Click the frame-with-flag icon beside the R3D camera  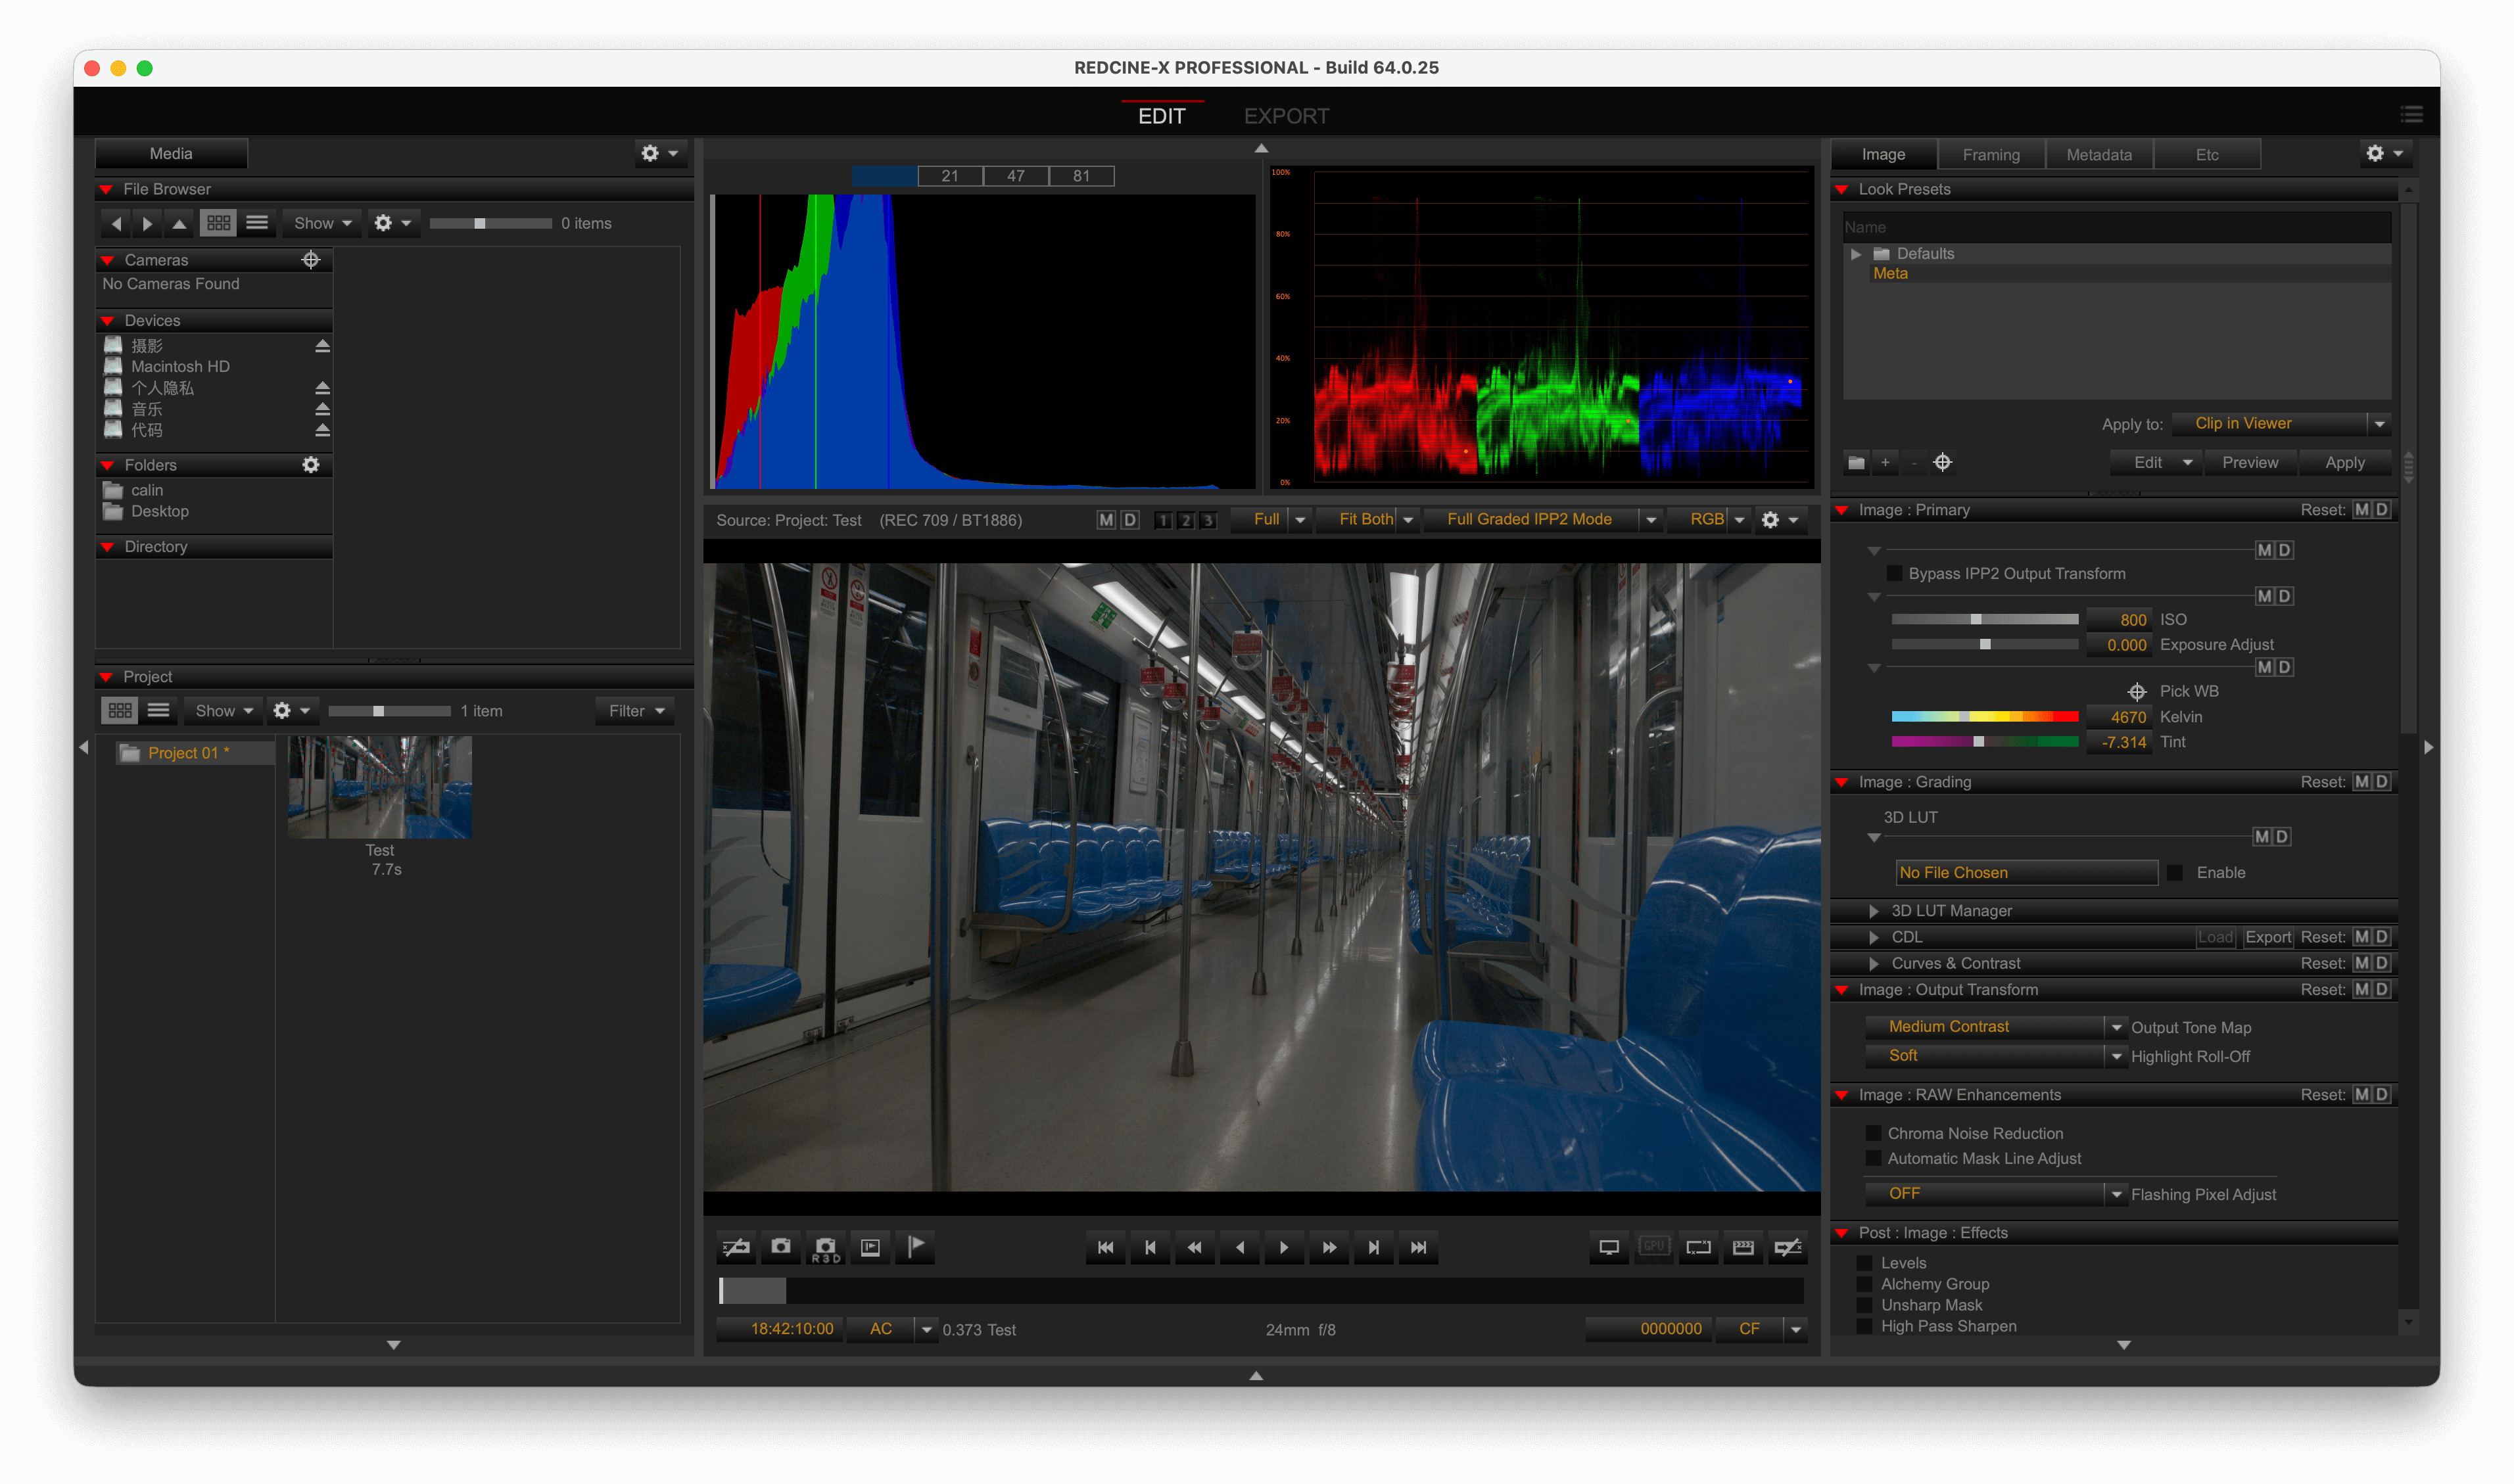click(871, 1247)
